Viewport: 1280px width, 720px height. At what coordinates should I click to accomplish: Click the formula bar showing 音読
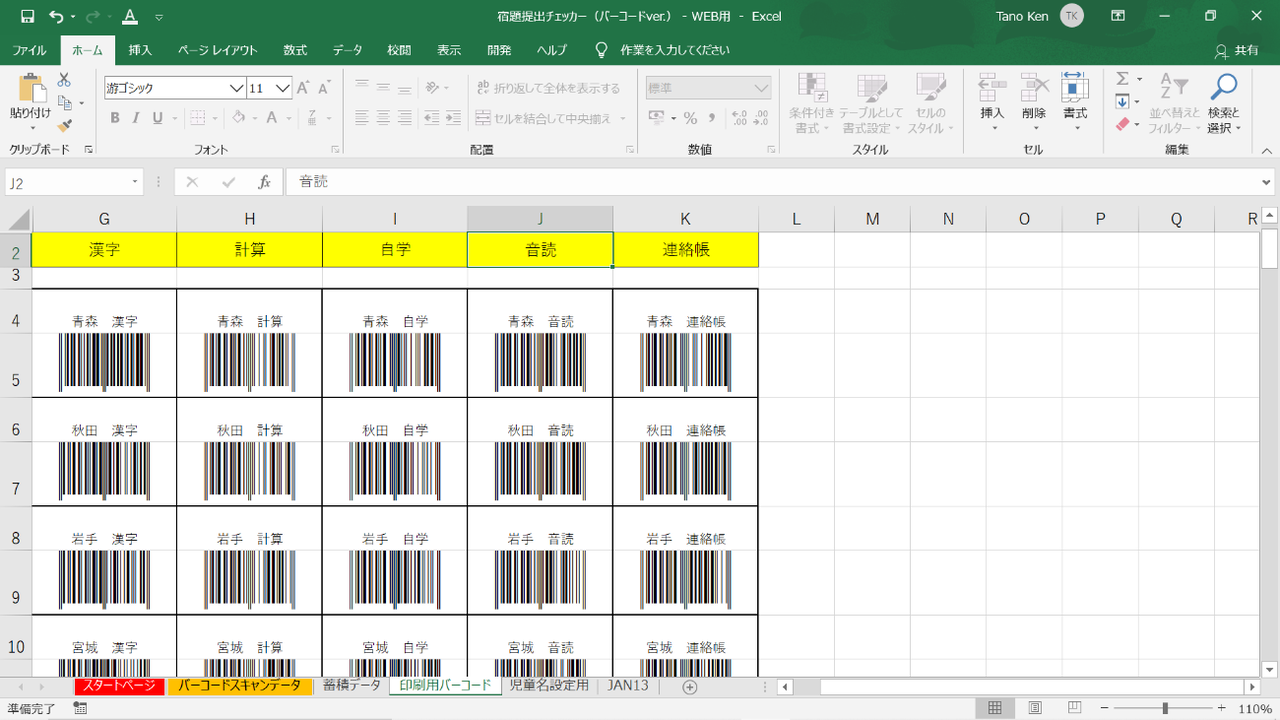[771, 182]
